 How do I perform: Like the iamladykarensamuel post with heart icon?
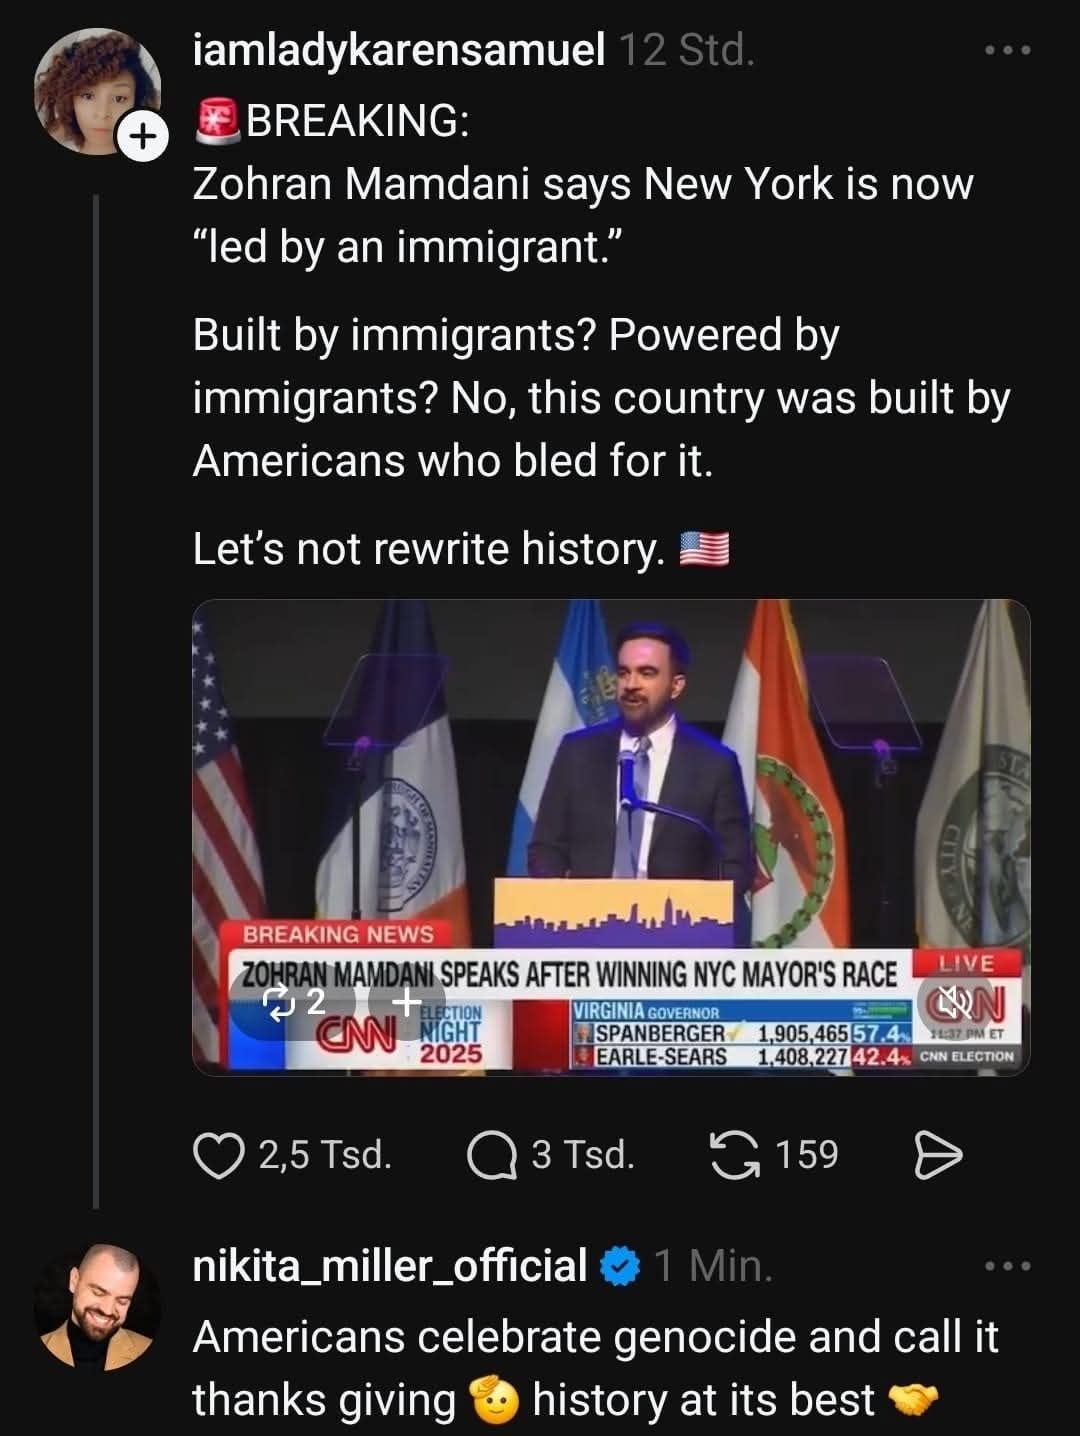tap(219, 1156)
